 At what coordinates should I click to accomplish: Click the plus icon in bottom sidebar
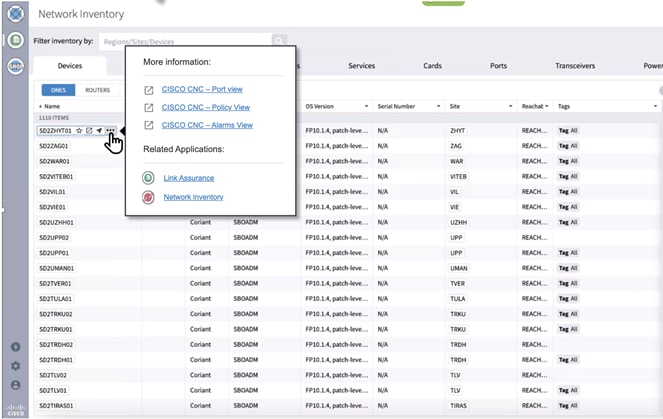pos(16,347)
